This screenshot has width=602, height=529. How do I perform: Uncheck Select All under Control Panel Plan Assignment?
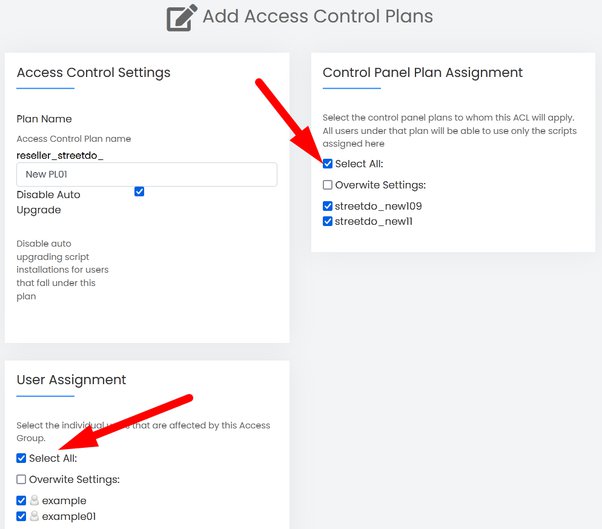point(327,164)
